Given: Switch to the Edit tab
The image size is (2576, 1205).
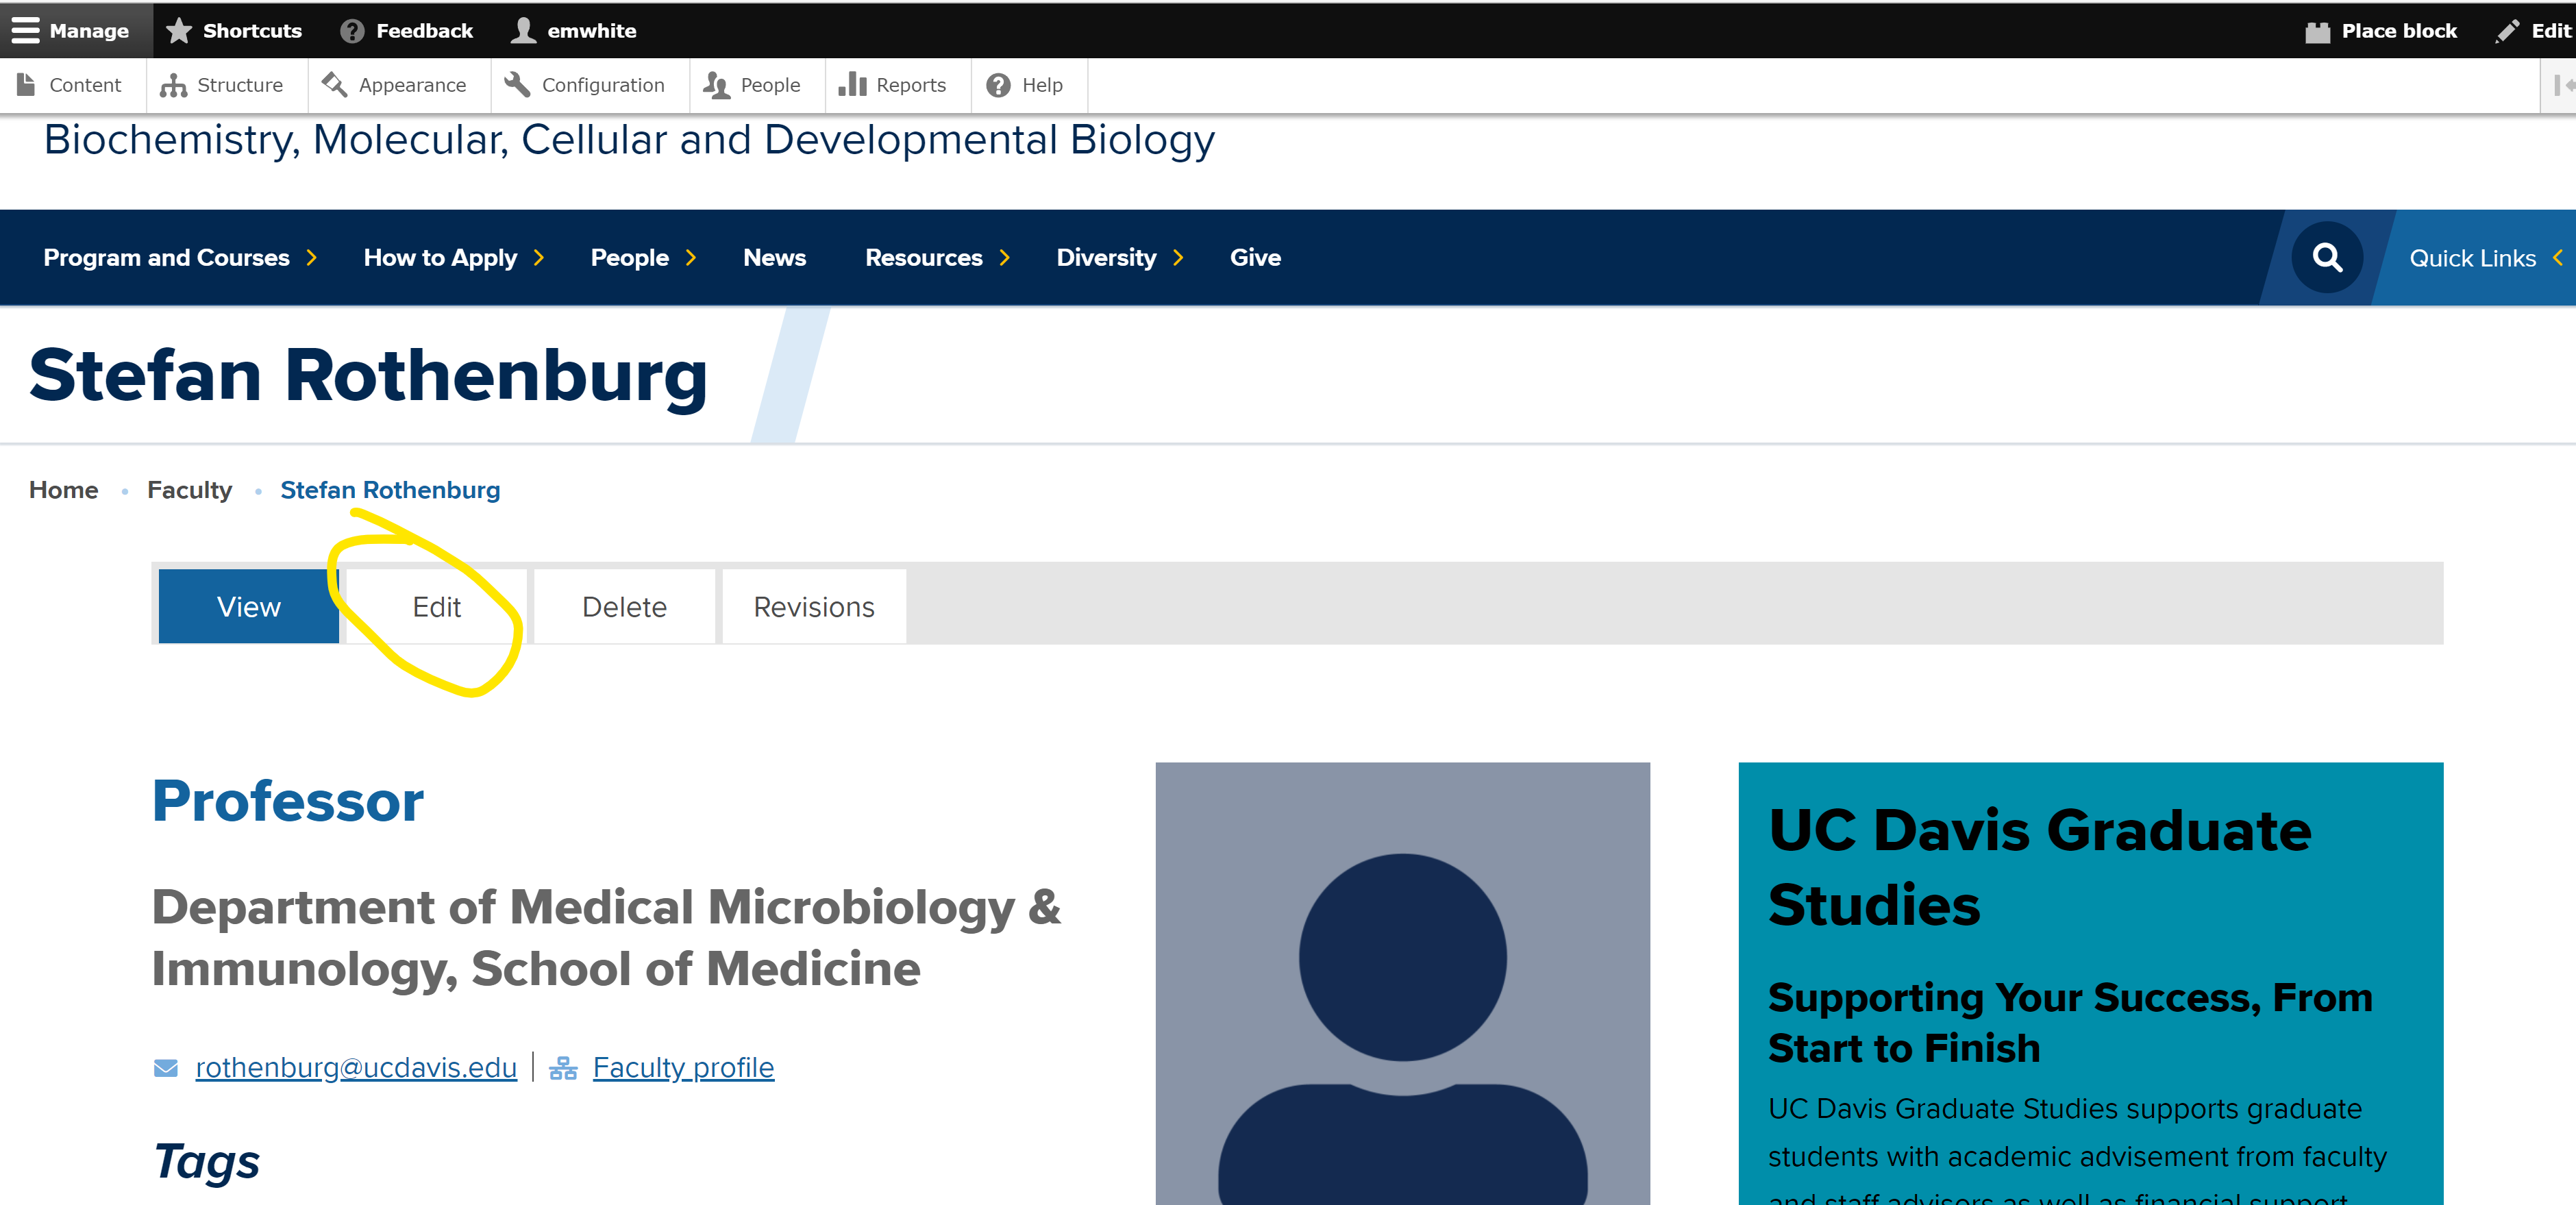Looking at the screenshot, I should (436, 606).
